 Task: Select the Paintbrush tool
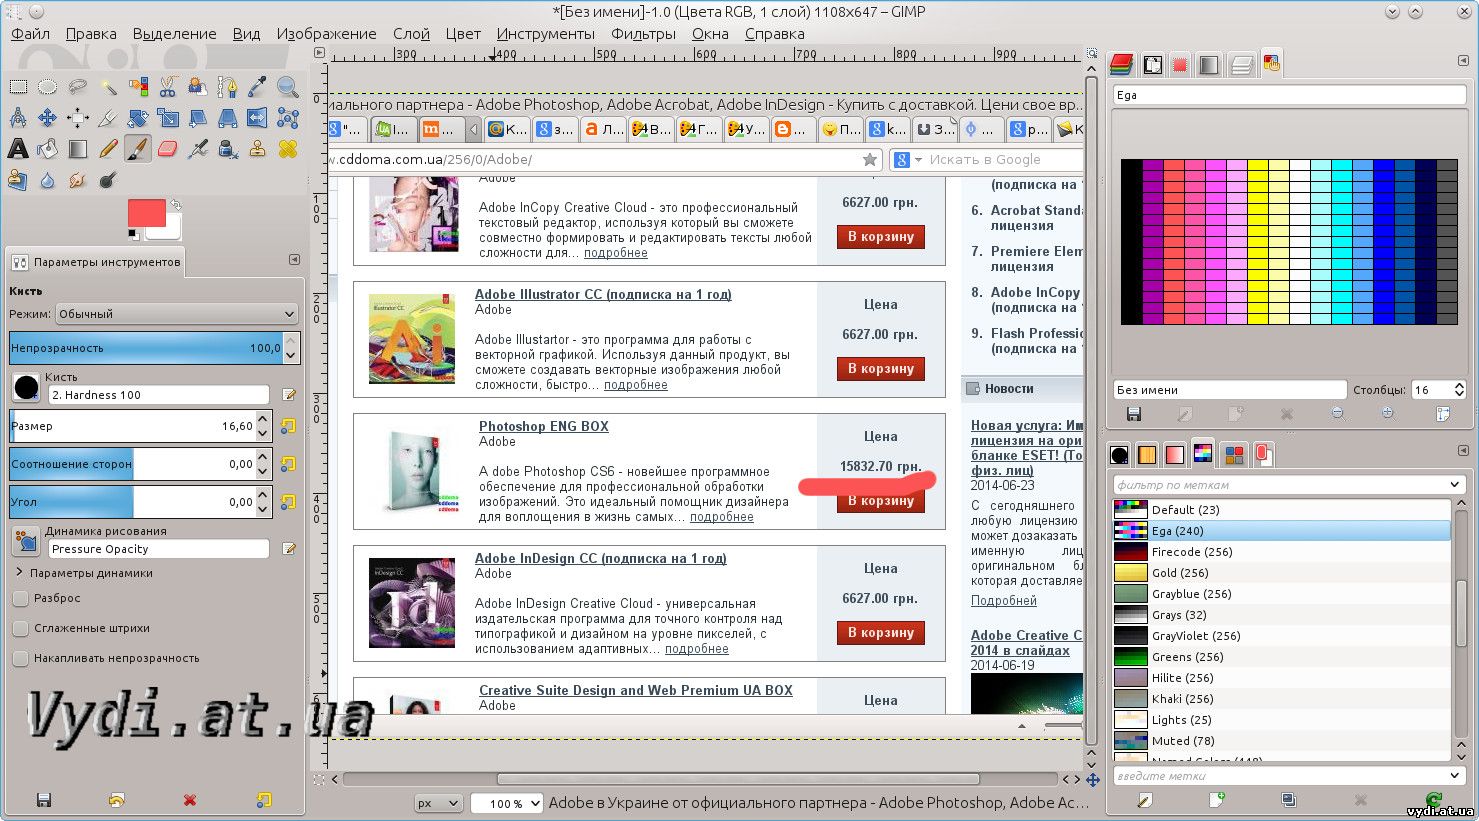(x=138, y=149)
